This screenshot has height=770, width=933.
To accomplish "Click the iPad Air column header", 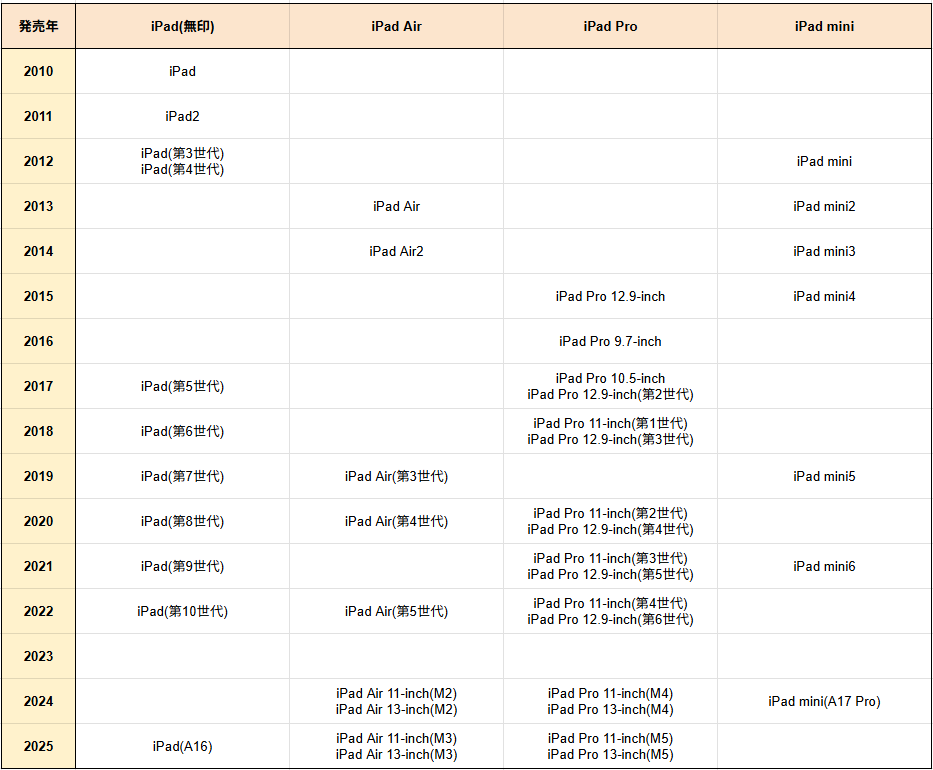I will [396, 27].
